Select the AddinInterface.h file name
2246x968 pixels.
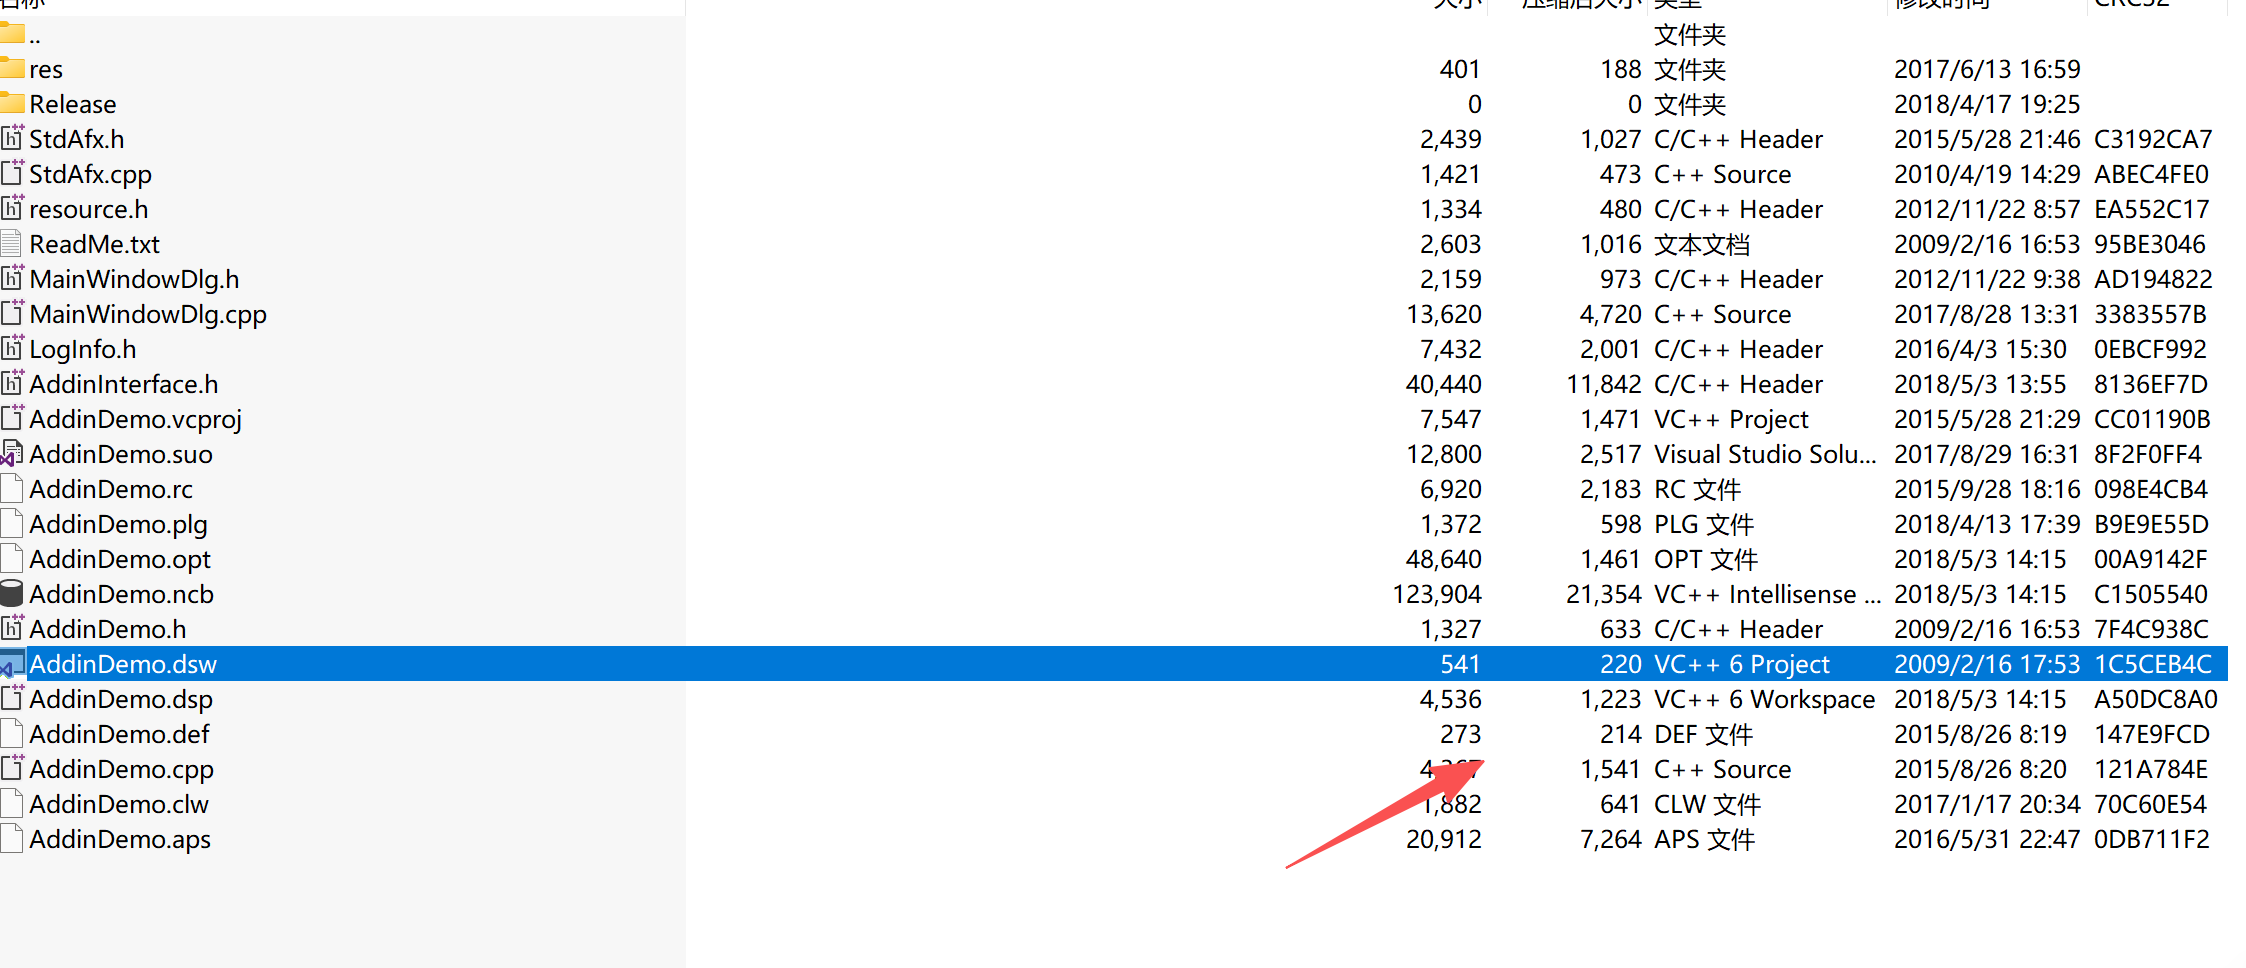click(x=124, y=384)
